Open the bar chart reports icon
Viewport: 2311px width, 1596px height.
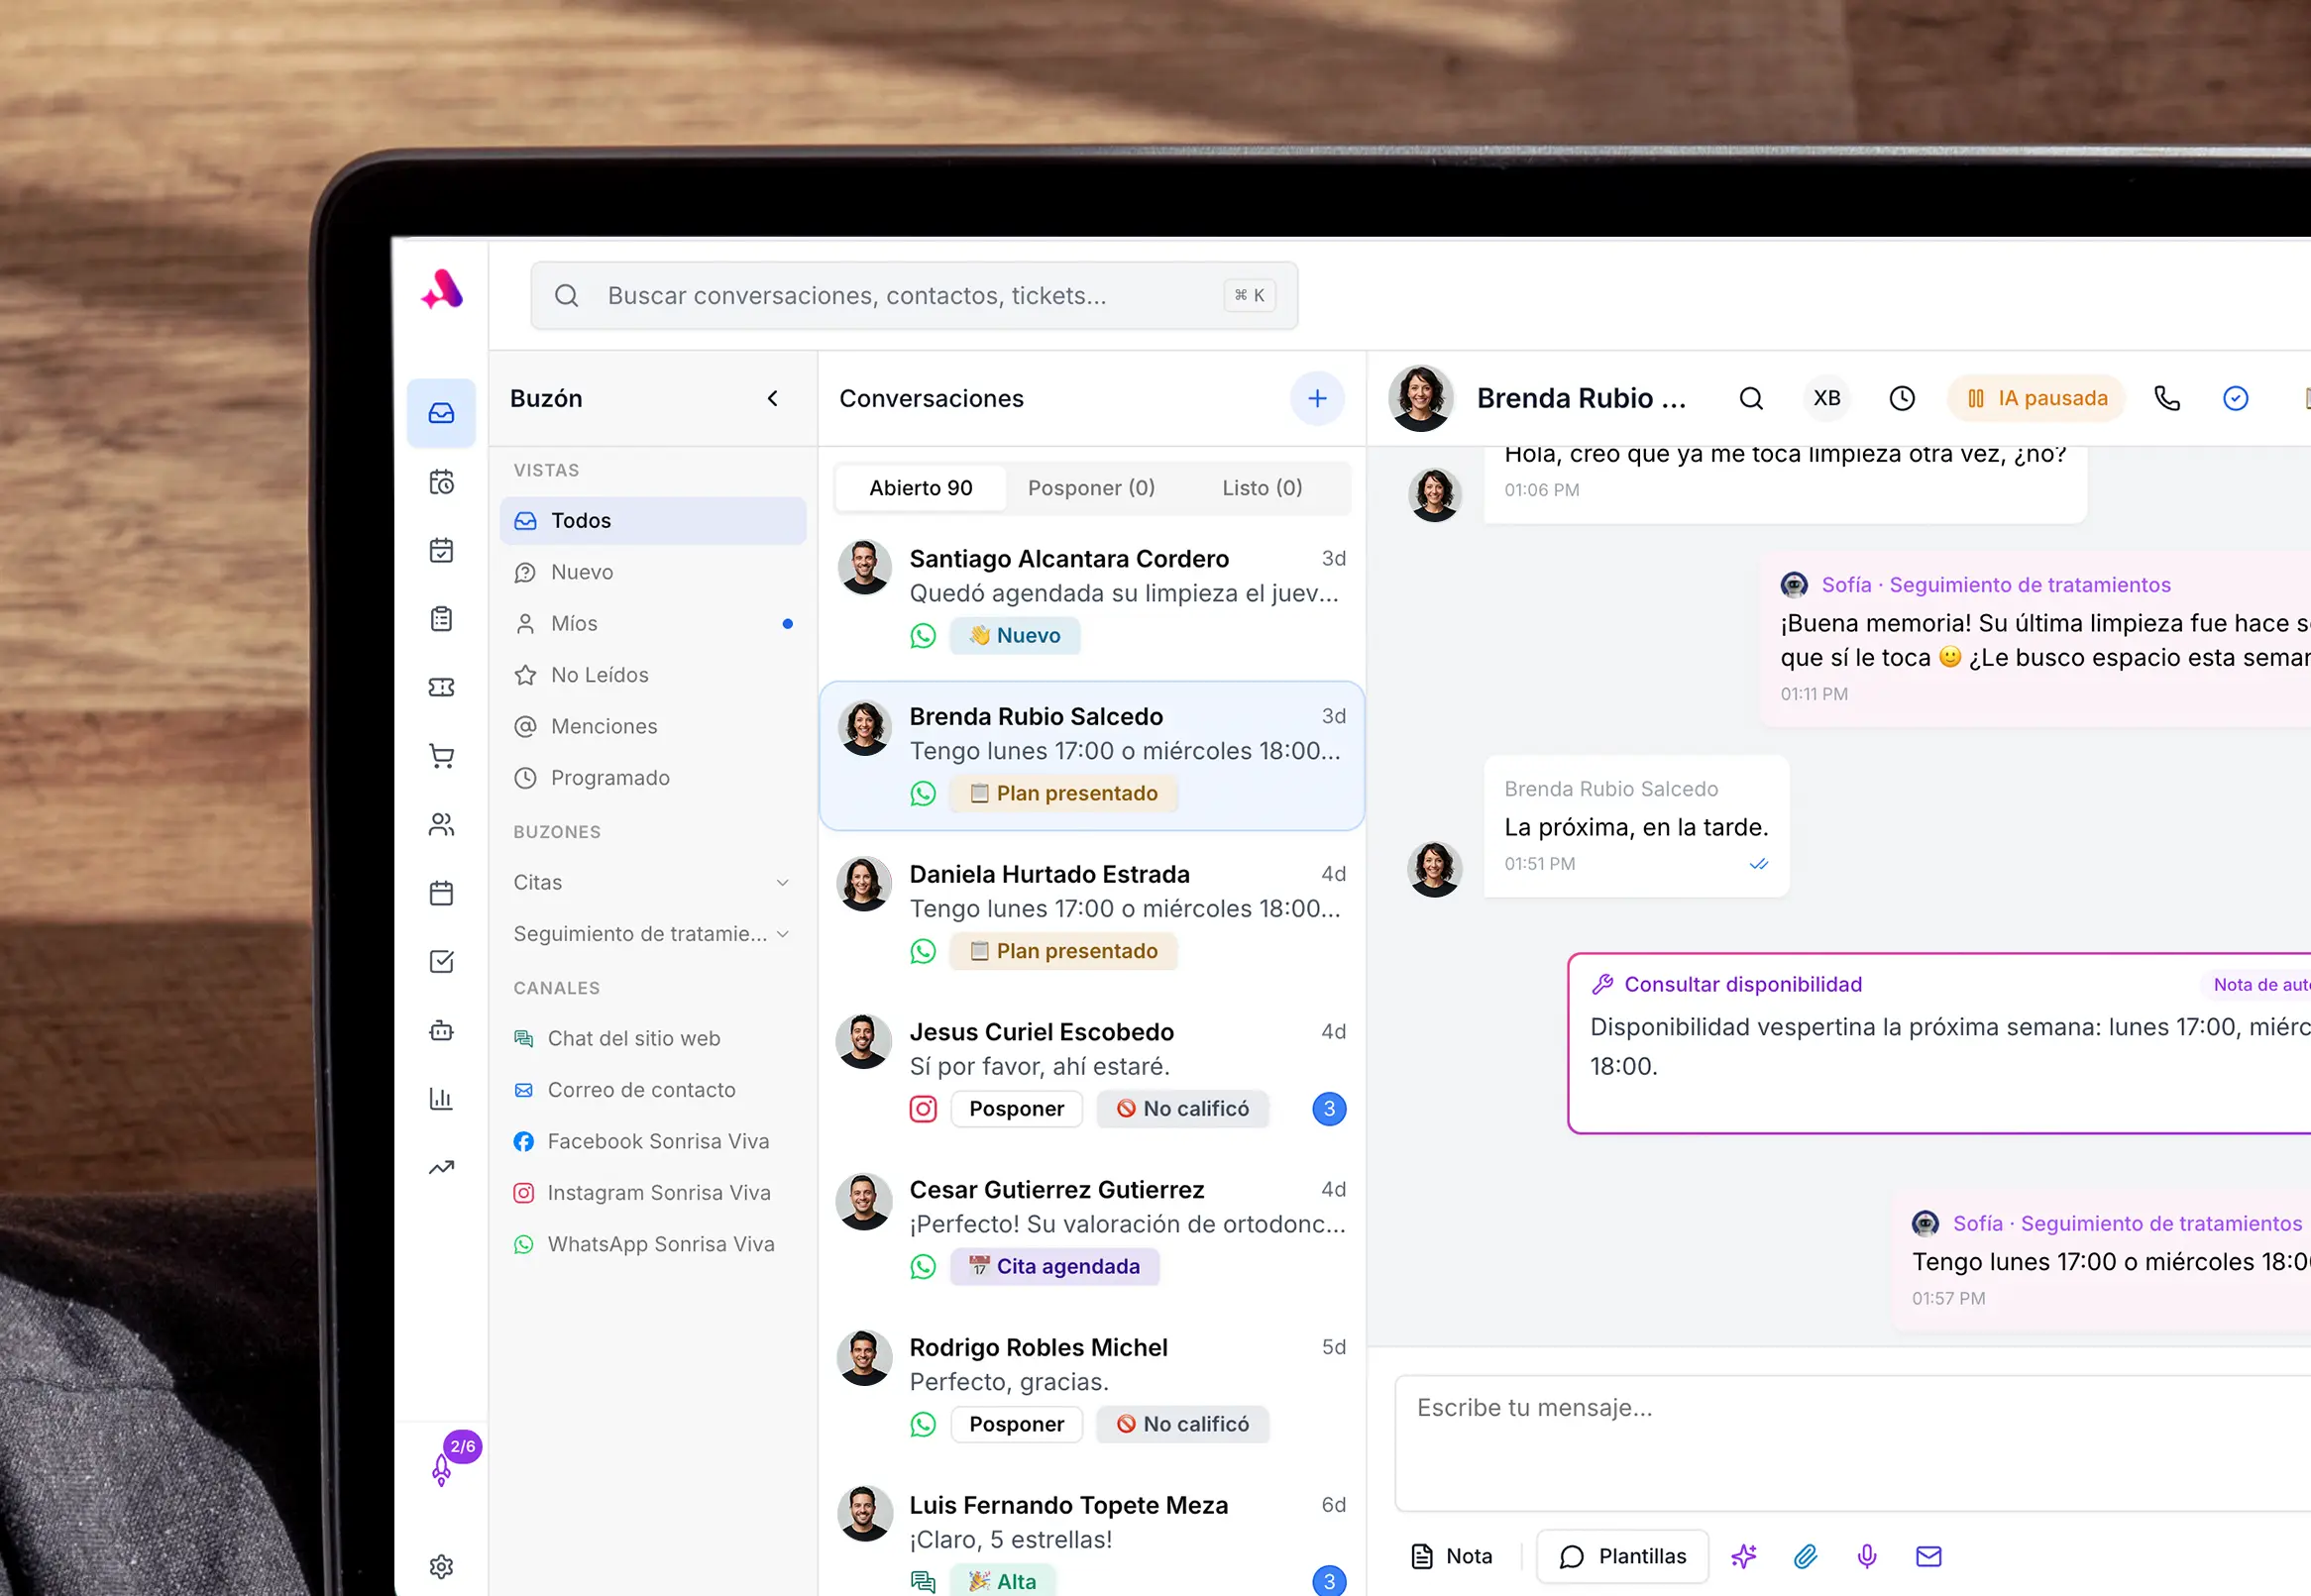[441, 1098]
